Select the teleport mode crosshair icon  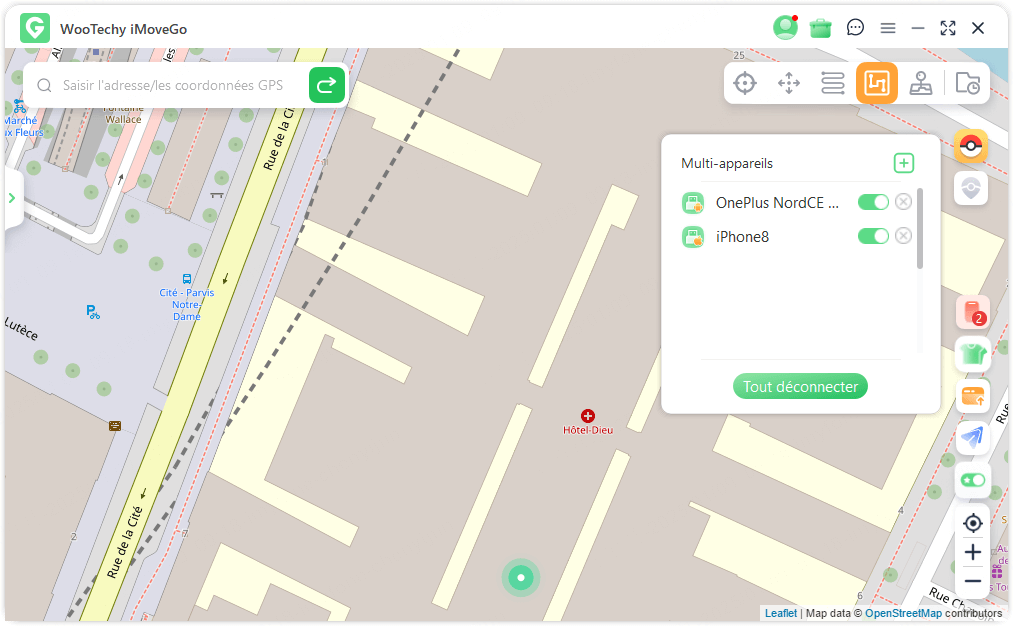(x=745, y=83)
